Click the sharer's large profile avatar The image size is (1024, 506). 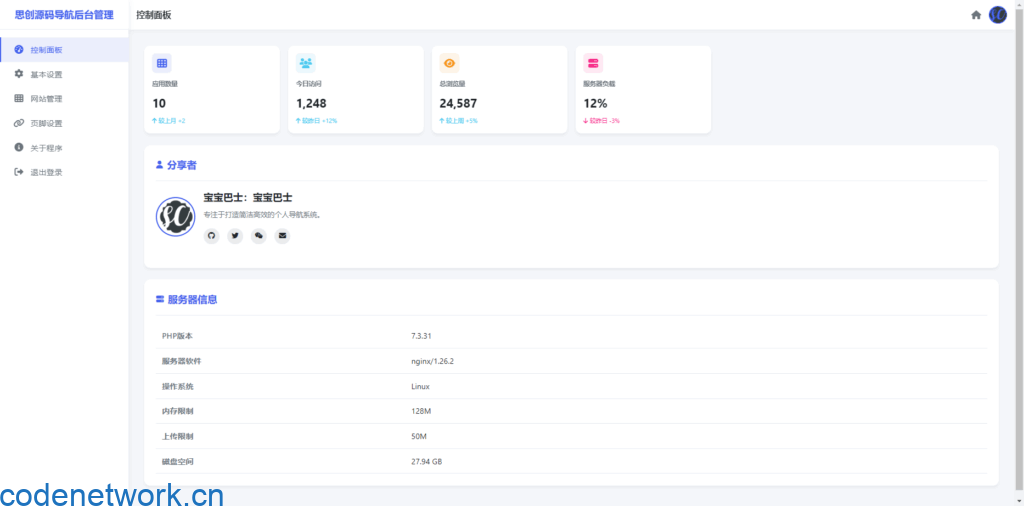pyautogui.click(x=175, y=217)
